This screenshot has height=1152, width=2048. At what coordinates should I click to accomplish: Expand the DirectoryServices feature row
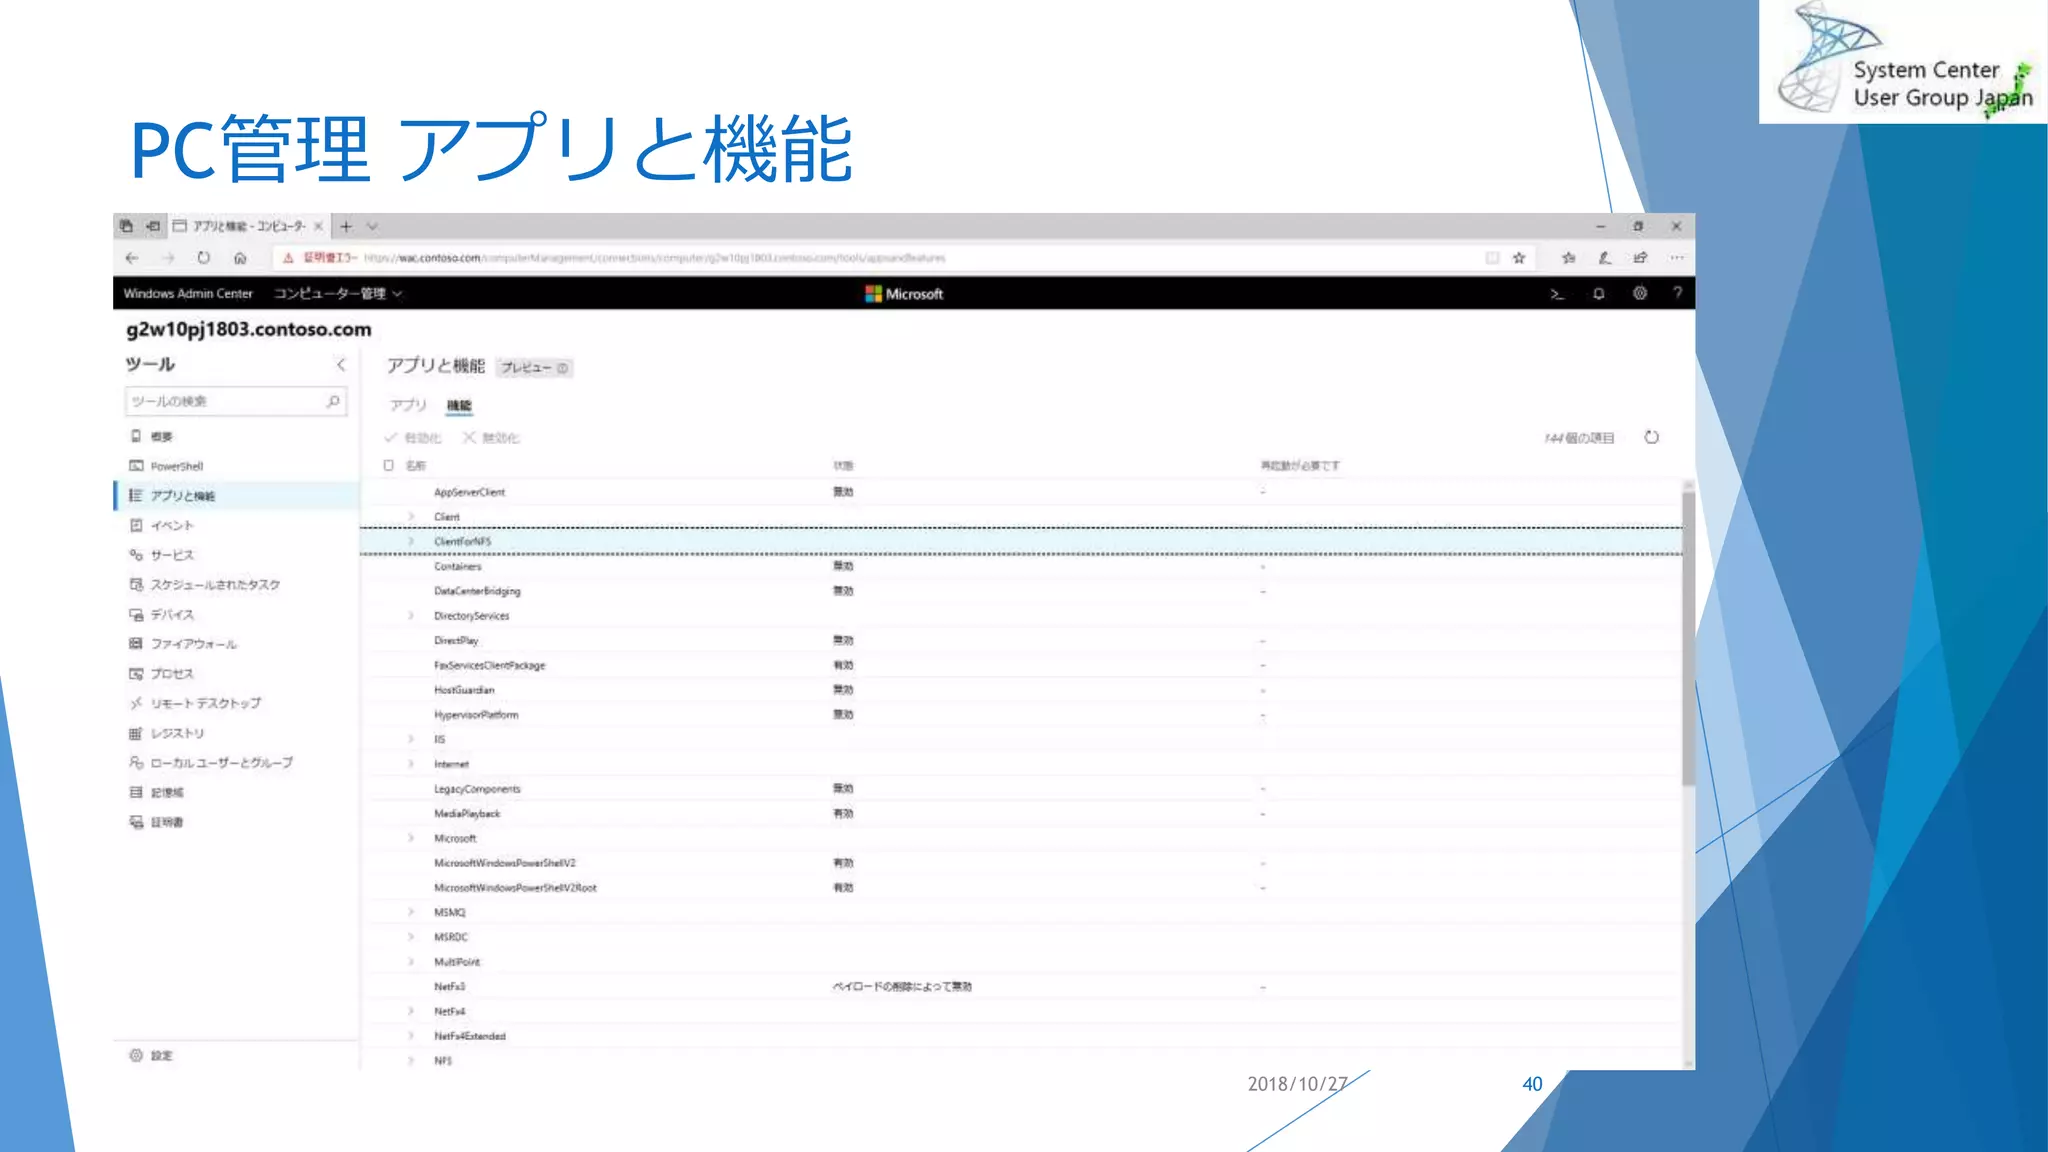[411, 616]
